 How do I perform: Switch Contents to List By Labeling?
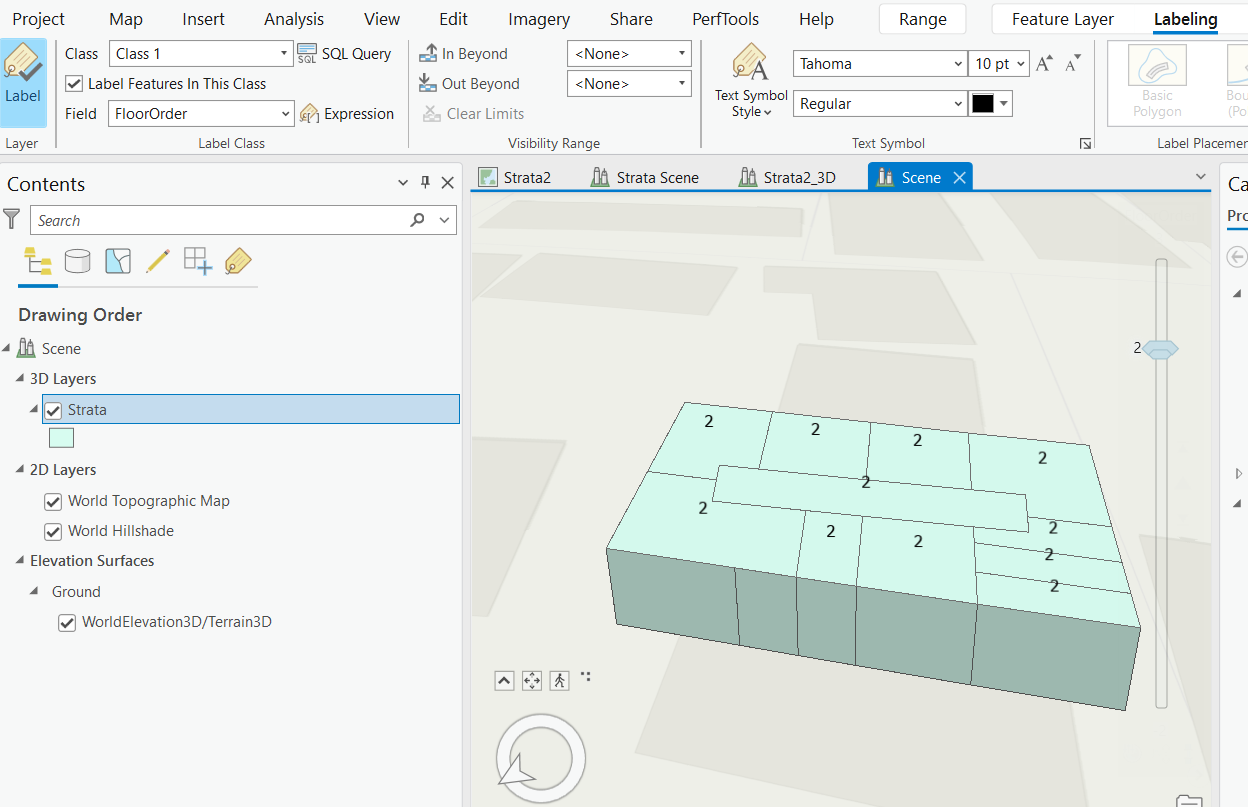pyautogui.click(x=238, y=262)
